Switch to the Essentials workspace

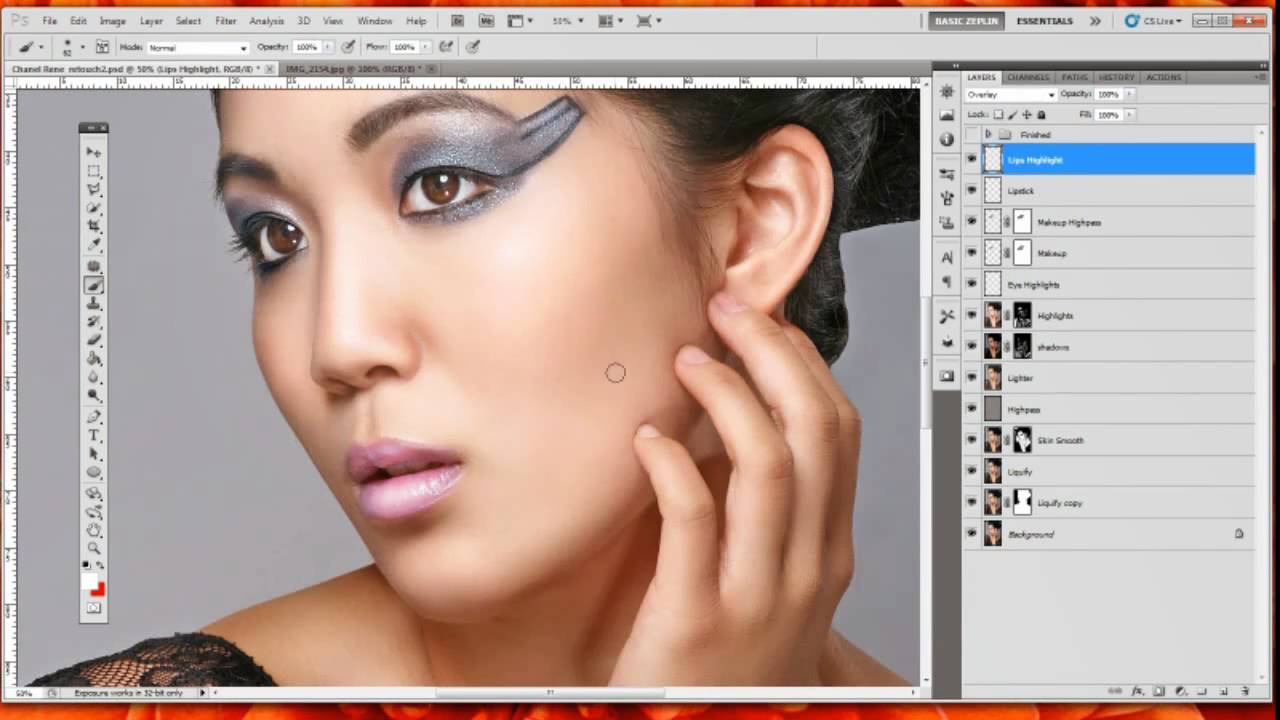pyautogui.click(x=1044, y=21)
